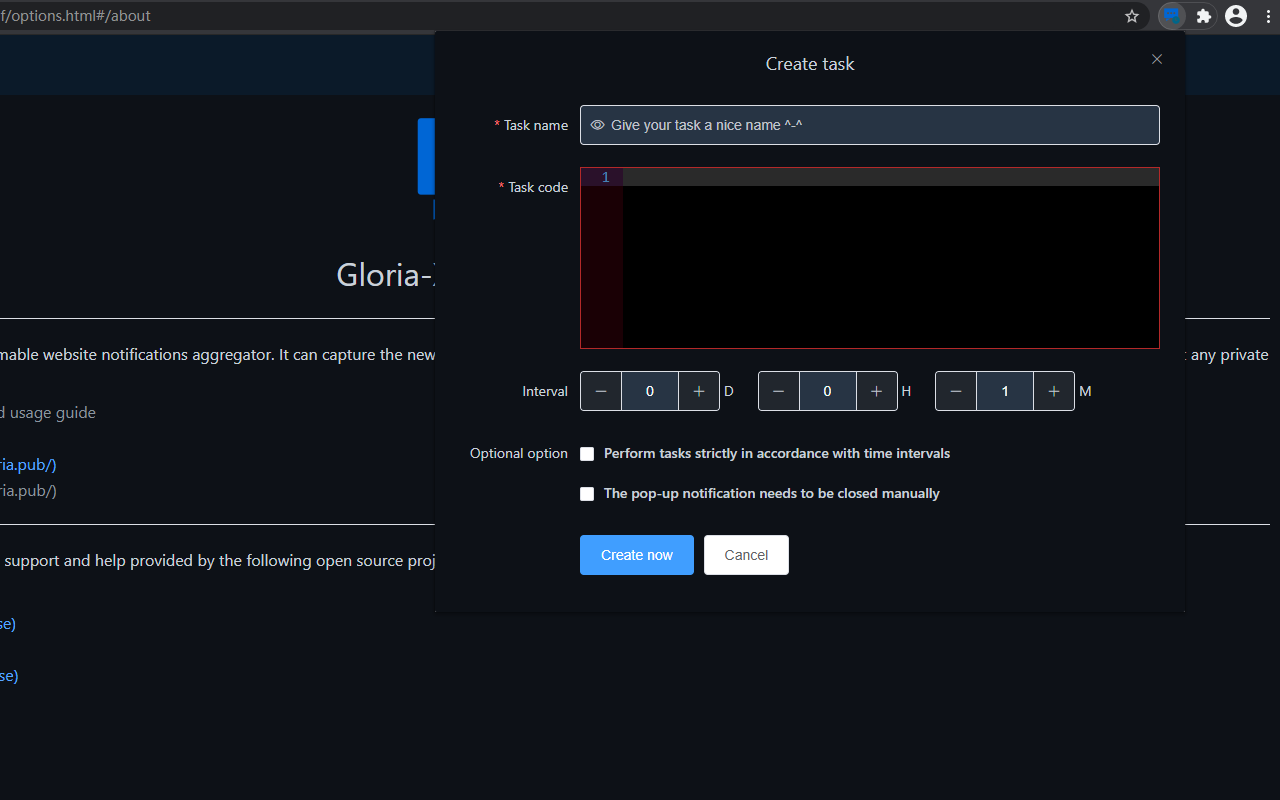Increase the days interval value
This screenshot has height=800, width=1280.
tap(699, 391)
